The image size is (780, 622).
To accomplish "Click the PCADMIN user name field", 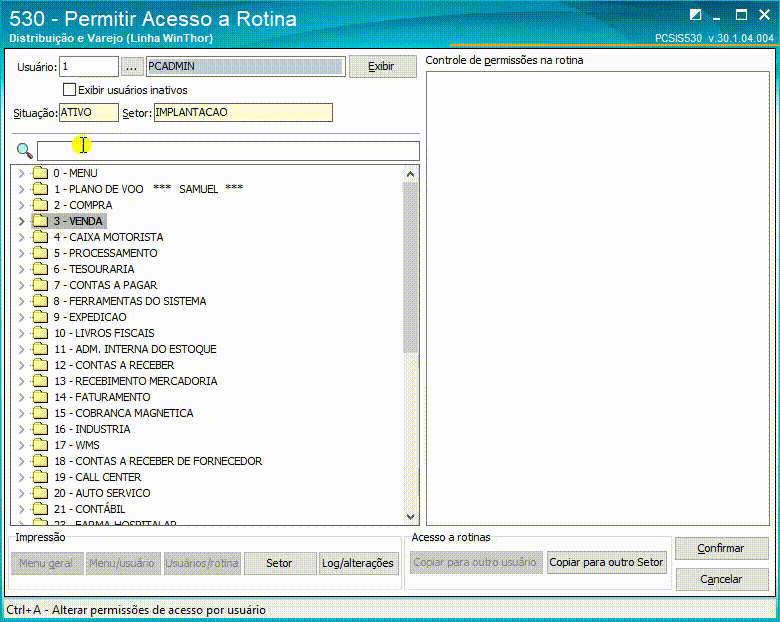I will (246, 66).
